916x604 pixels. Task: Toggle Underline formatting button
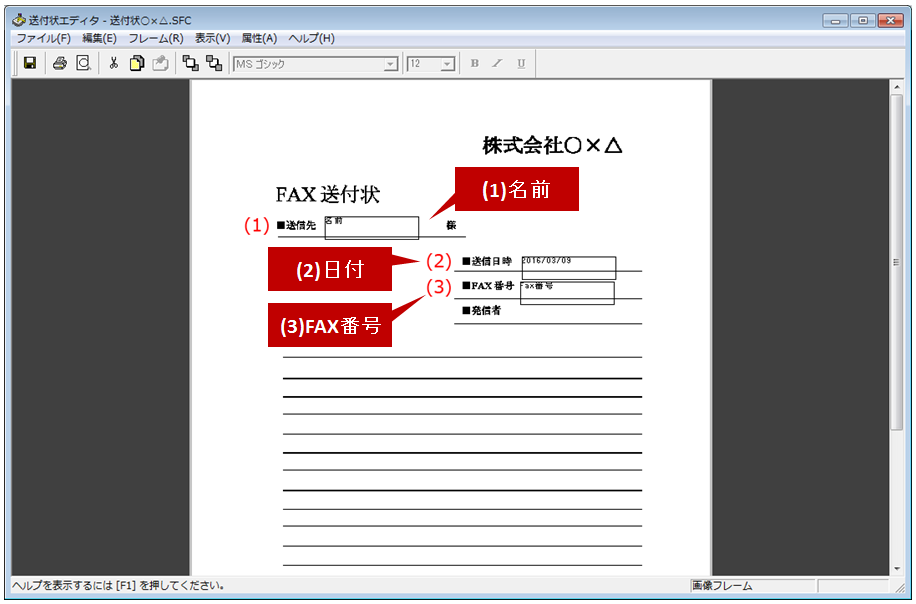(521, 63)
